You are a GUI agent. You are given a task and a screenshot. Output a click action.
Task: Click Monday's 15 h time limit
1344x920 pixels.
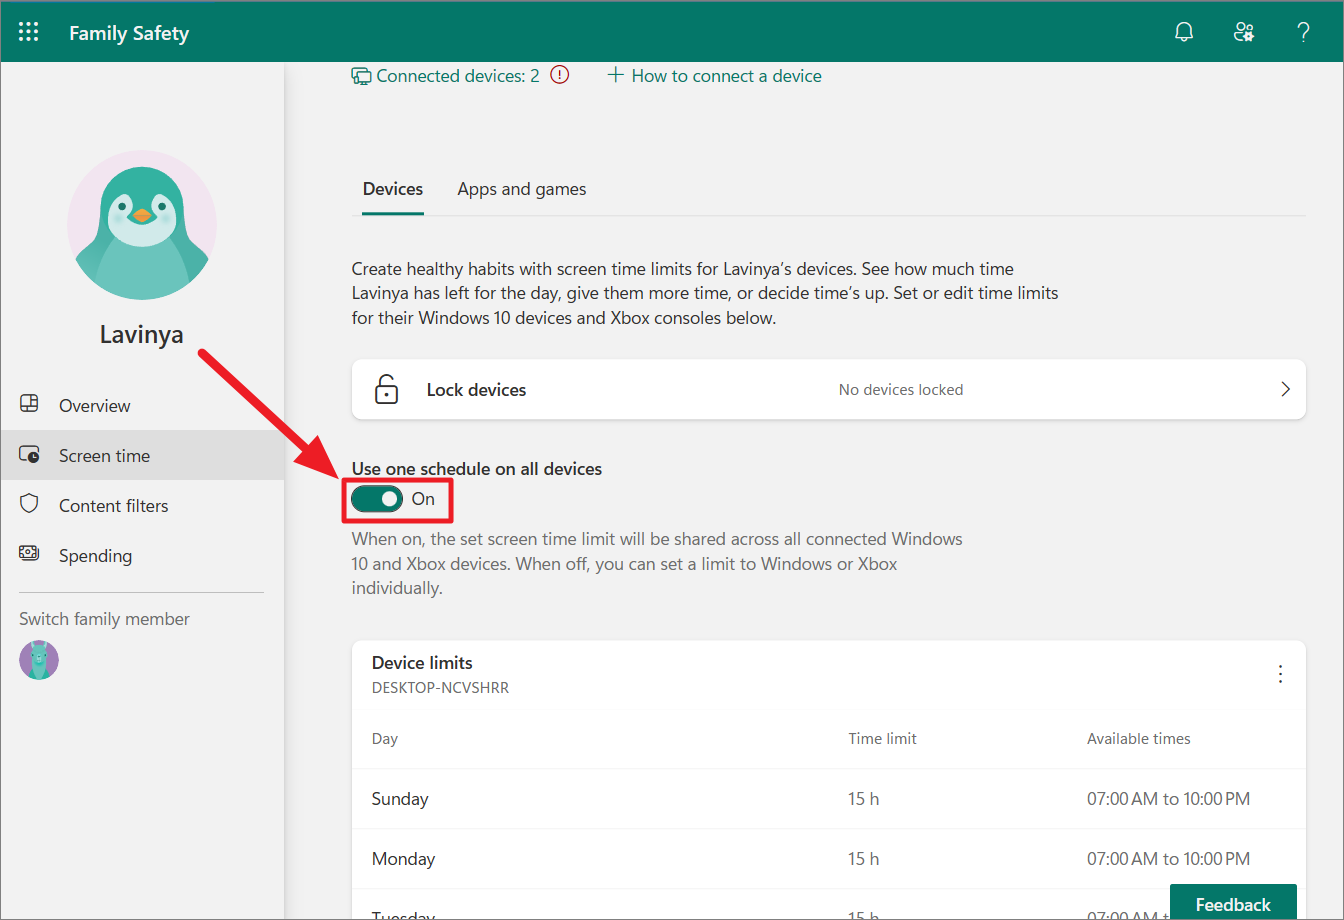pos(864,859)
